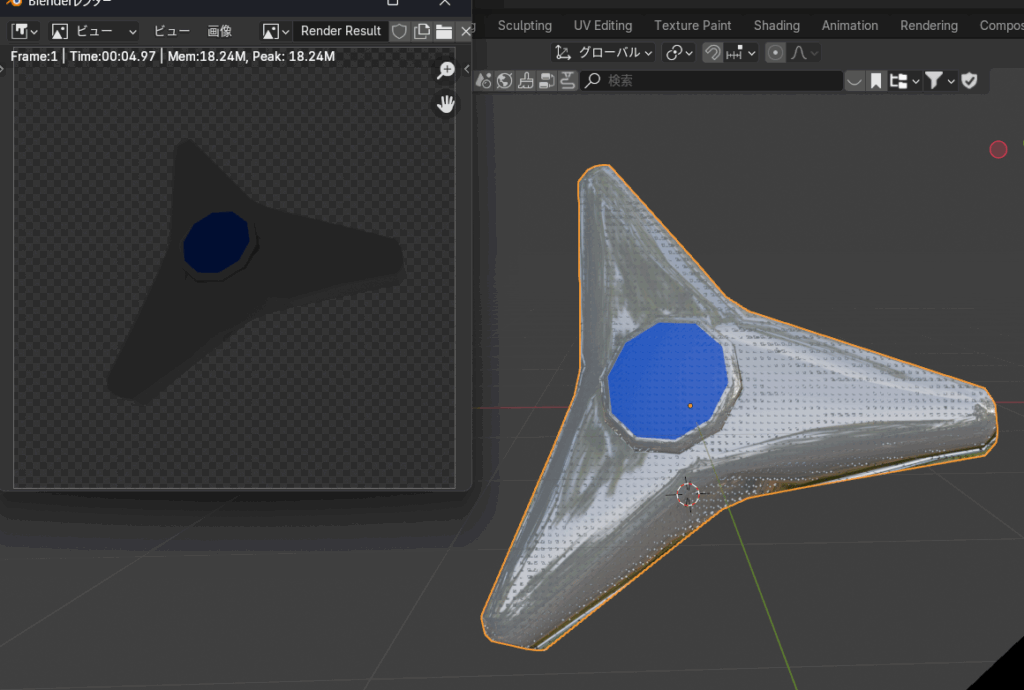1024x690 pixels.
Task: Select the pan hand icon in the render viewer
Action: point(446,103)
